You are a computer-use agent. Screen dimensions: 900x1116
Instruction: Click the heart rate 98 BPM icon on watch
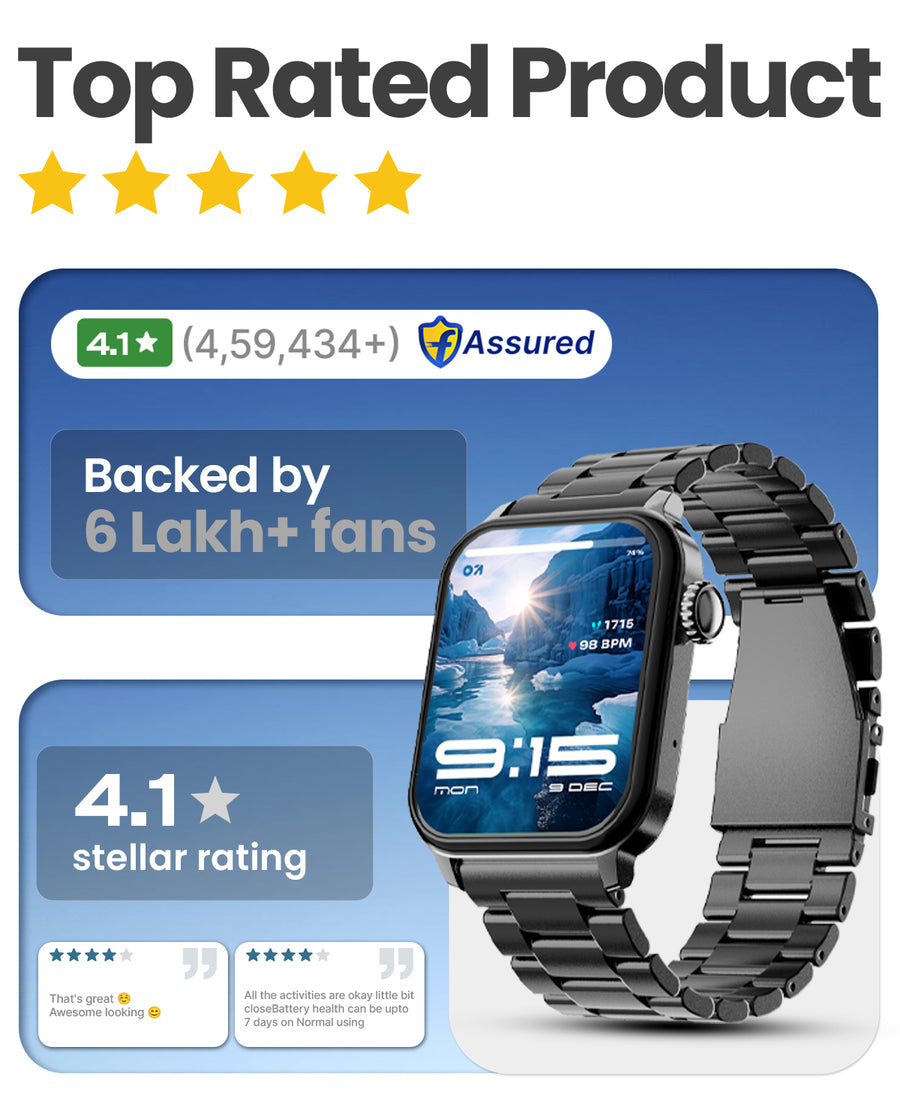tap(572, 646)
